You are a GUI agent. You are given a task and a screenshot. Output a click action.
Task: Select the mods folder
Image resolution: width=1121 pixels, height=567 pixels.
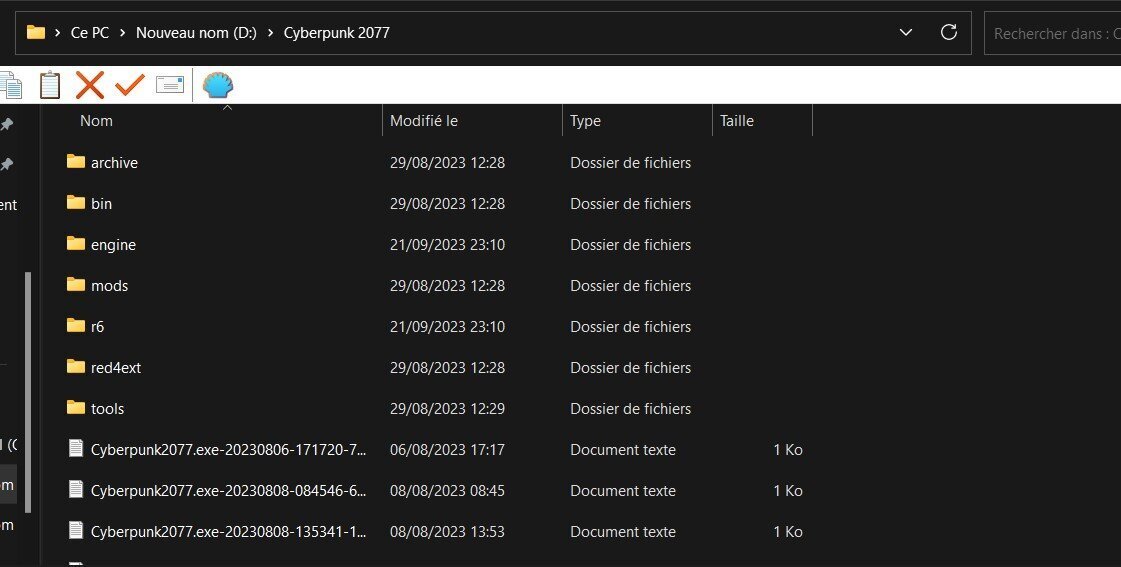(x=109, y=286)
